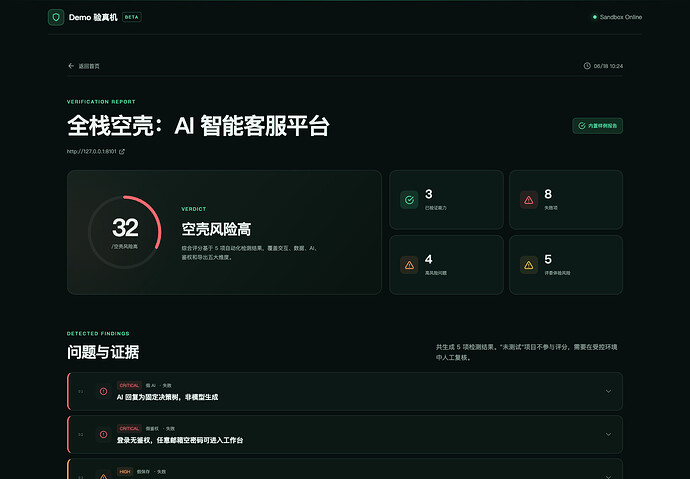Click the 问题与证据 section heading
The width and height of the screenshot is (690, 479).
point(103,352)
